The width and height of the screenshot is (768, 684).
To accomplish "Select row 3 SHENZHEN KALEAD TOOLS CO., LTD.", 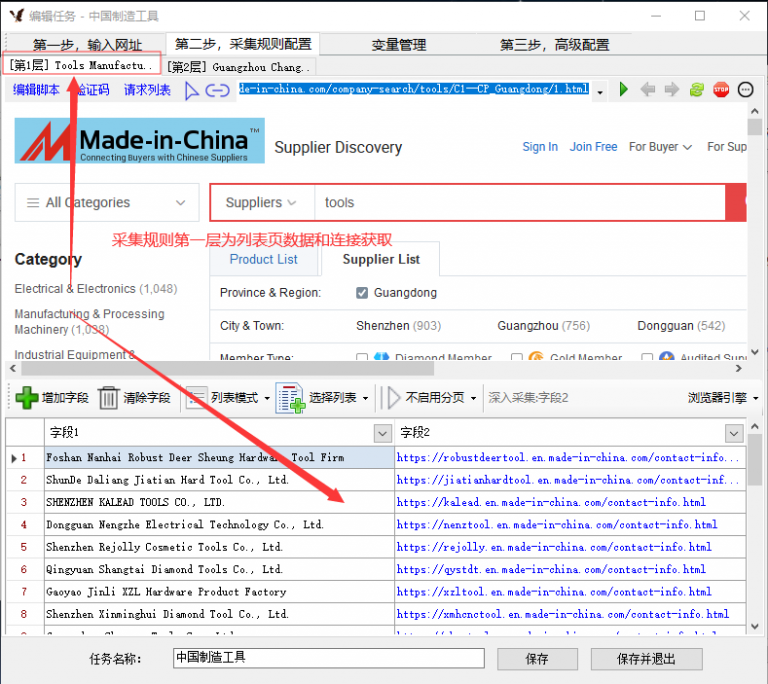I will pos(219,502).
